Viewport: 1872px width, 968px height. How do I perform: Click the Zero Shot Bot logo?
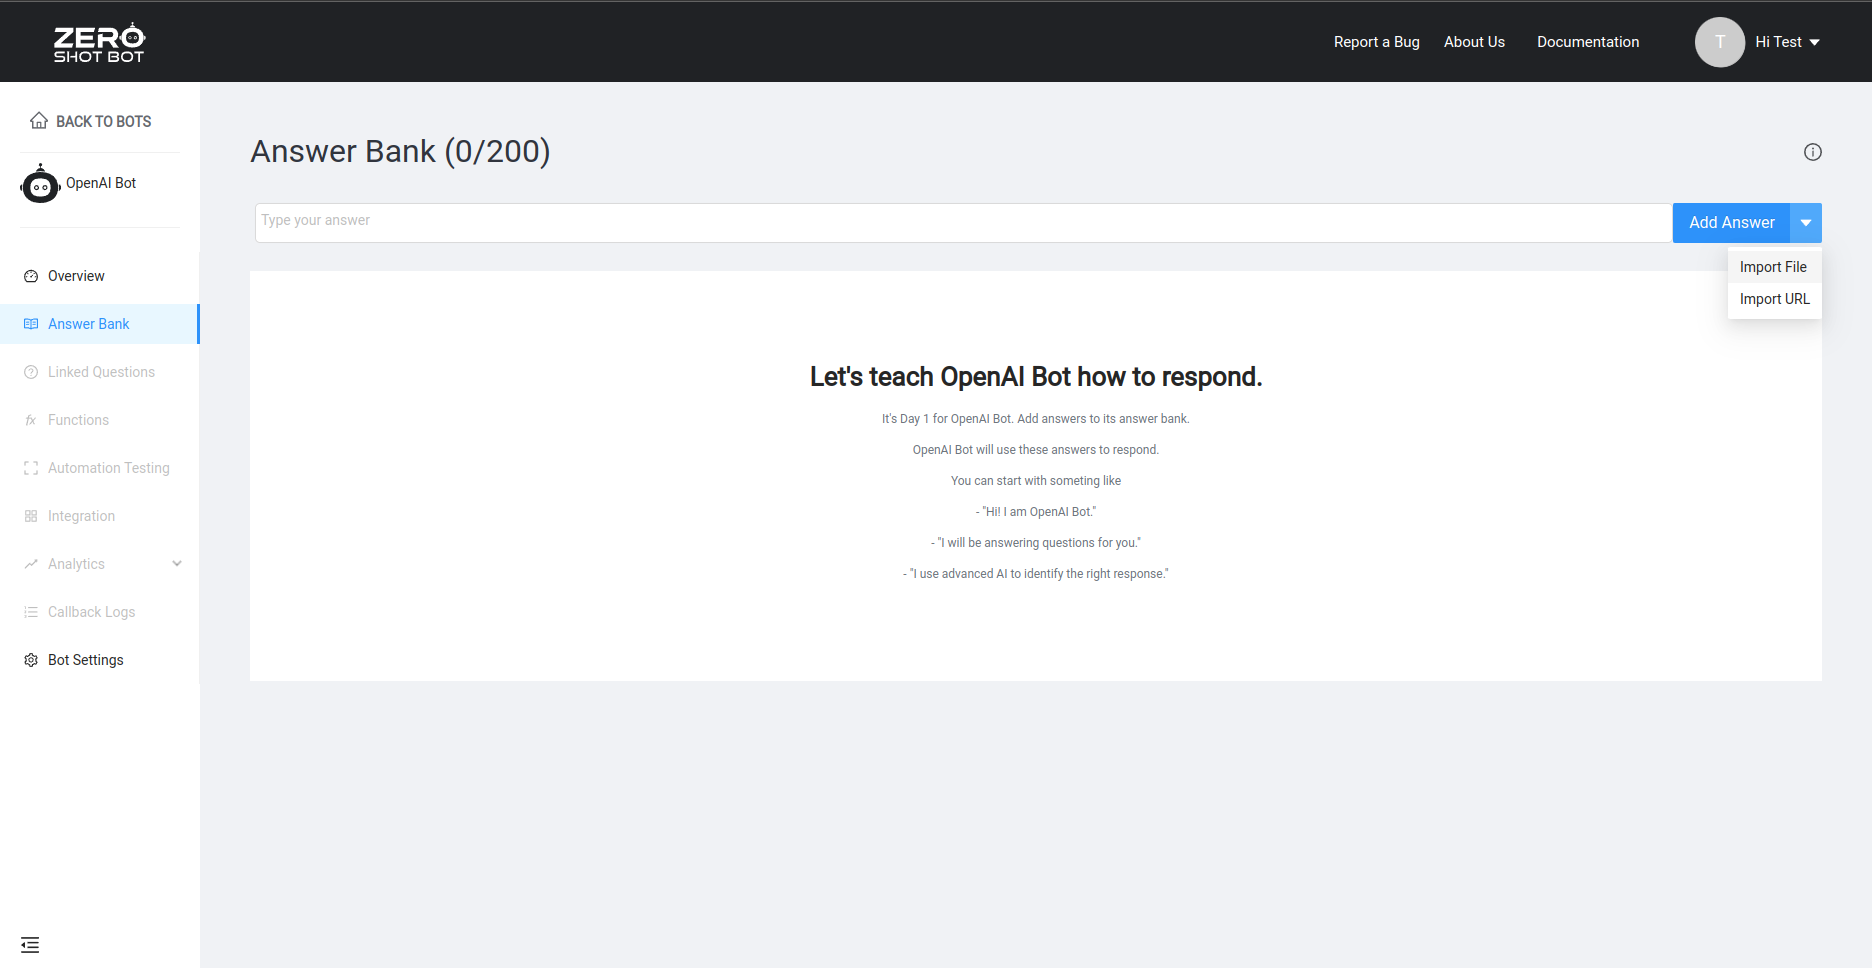(x=99, y=43)
